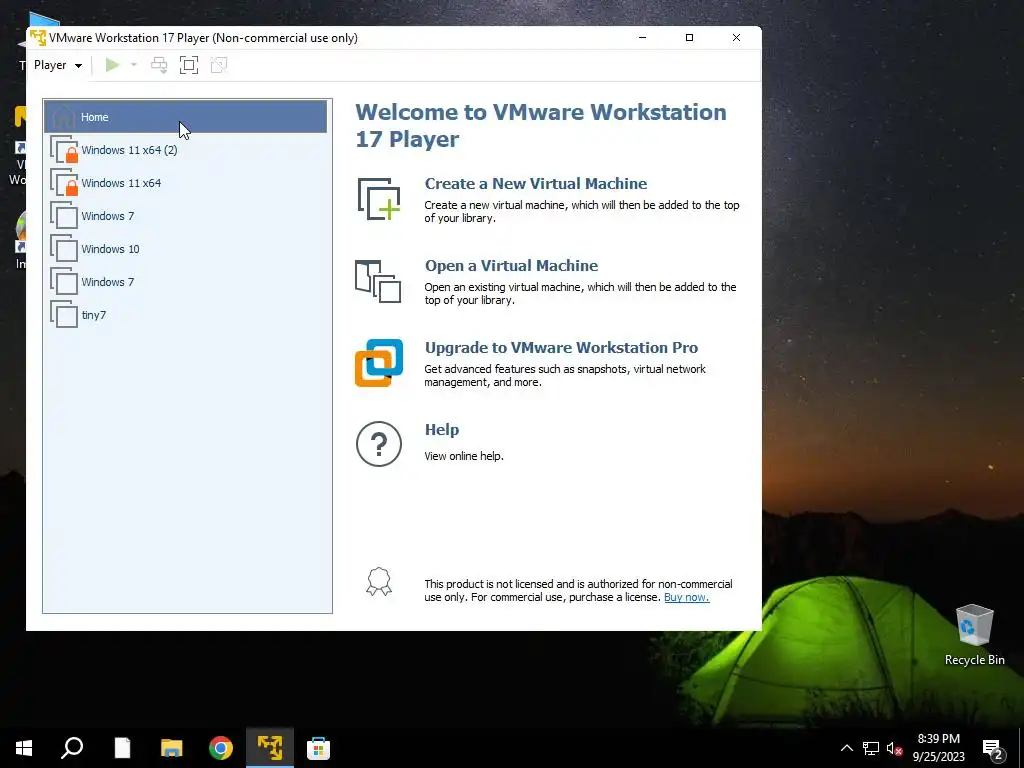Viewport: 1024px width, 768px height.
Task: Select the Windows 11 x64 virtual machine
Action: 185,183
